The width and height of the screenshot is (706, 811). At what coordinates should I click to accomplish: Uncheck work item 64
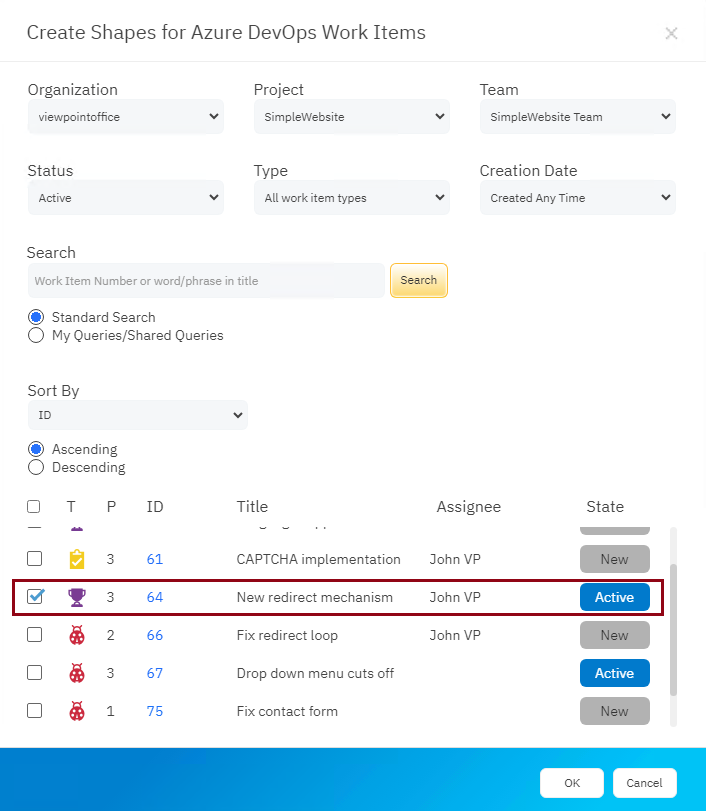coord(35,597)
